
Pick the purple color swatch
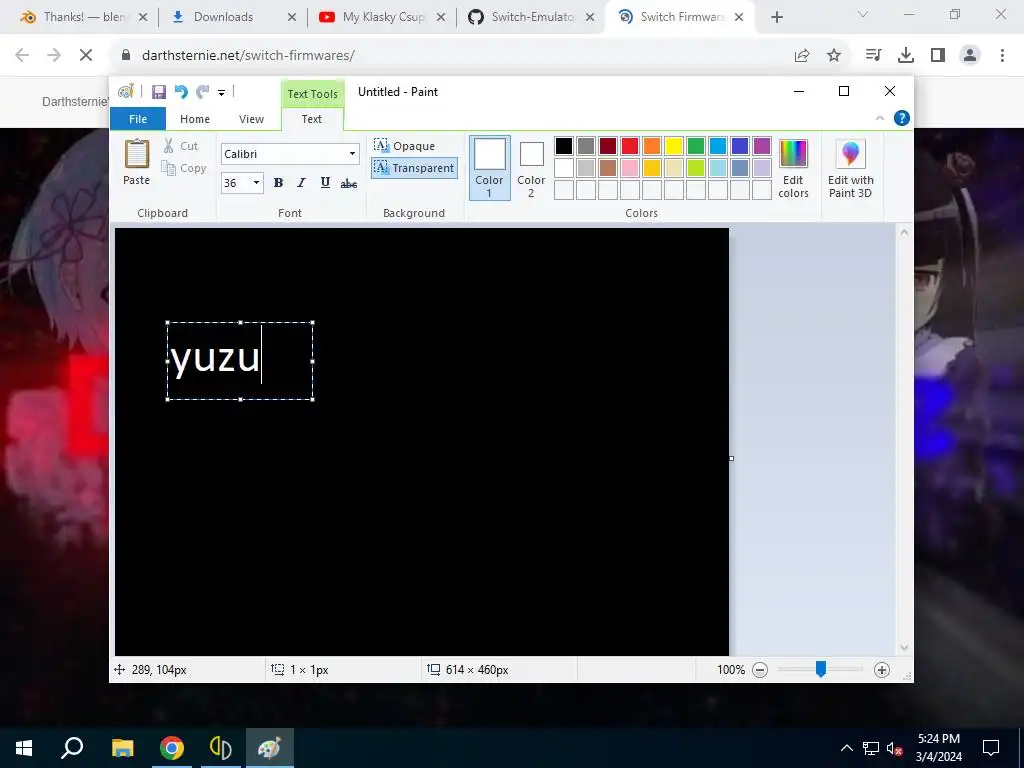click(x=761, y=146)
